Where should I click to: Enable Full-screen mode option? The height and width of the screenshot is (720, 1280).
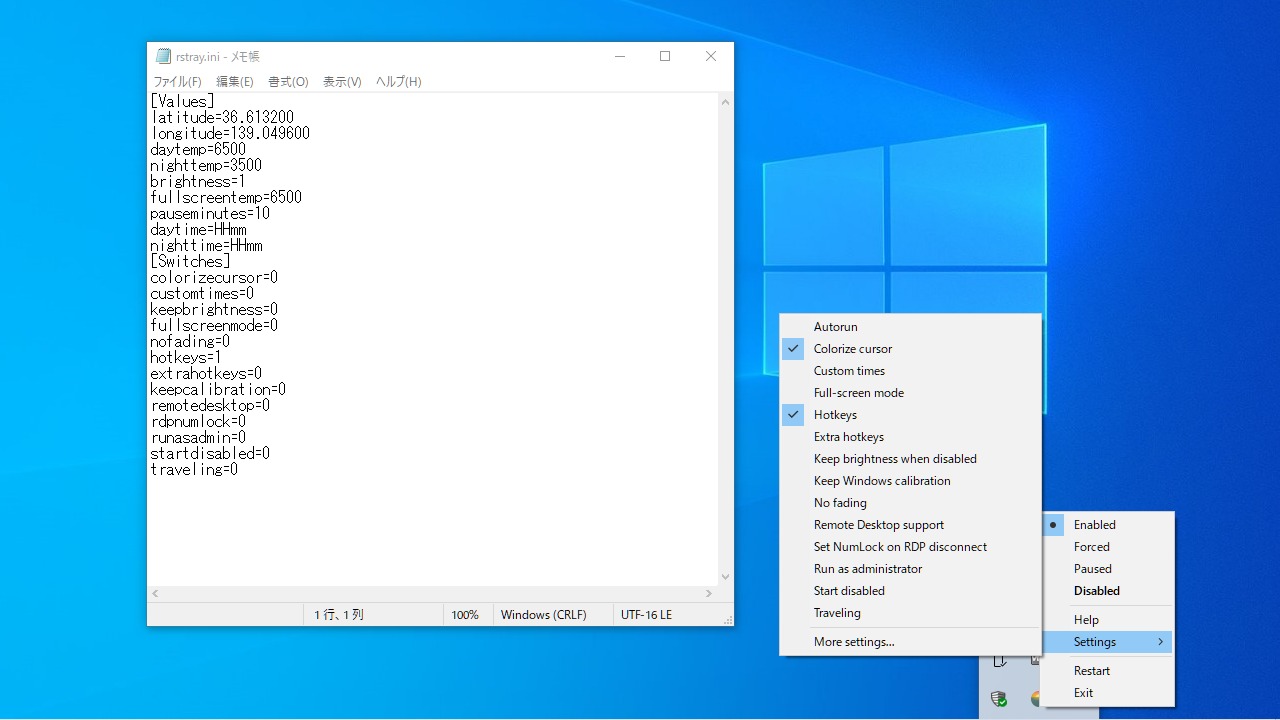[910, 393]
